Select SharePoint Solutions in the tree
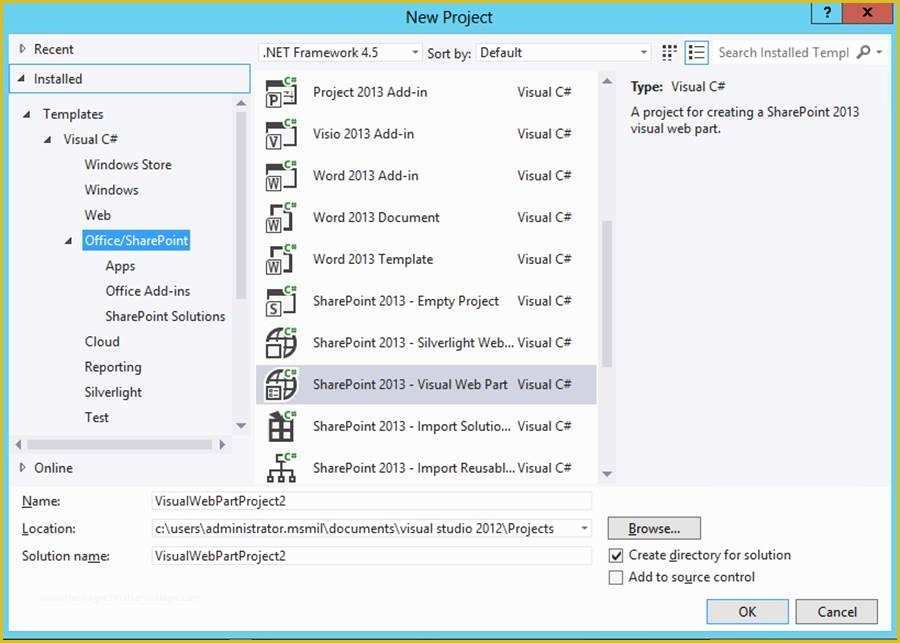Viewport: 900px width, 643px height. click(165, 316)
